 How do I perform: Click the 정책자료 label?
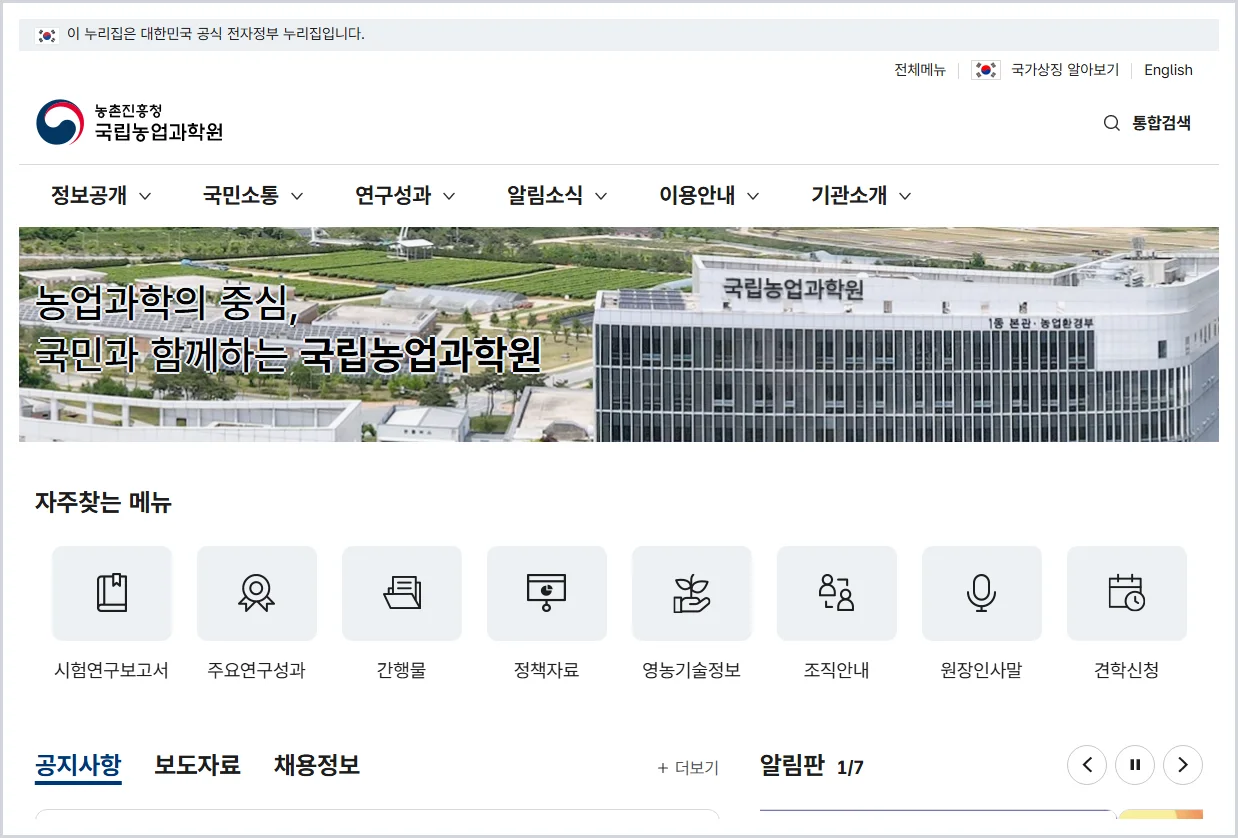pyautogui.click(x=547, y=671)
